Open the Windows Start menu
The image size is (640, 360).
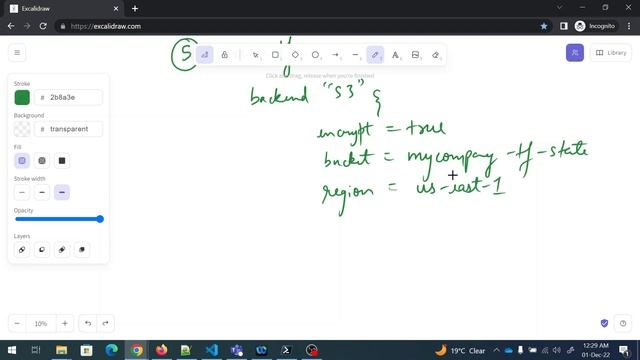(12, 350)
